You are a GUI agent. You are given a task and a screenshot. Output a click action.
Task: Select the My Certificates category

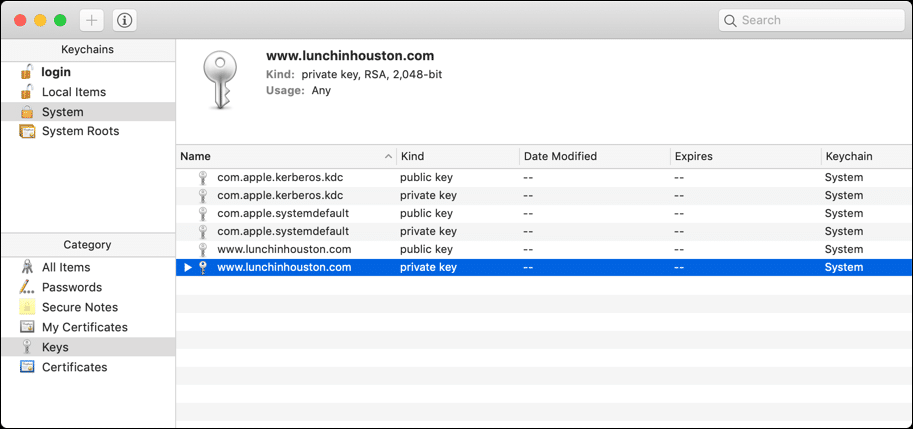pyautogui.click(x=84, y=327)
